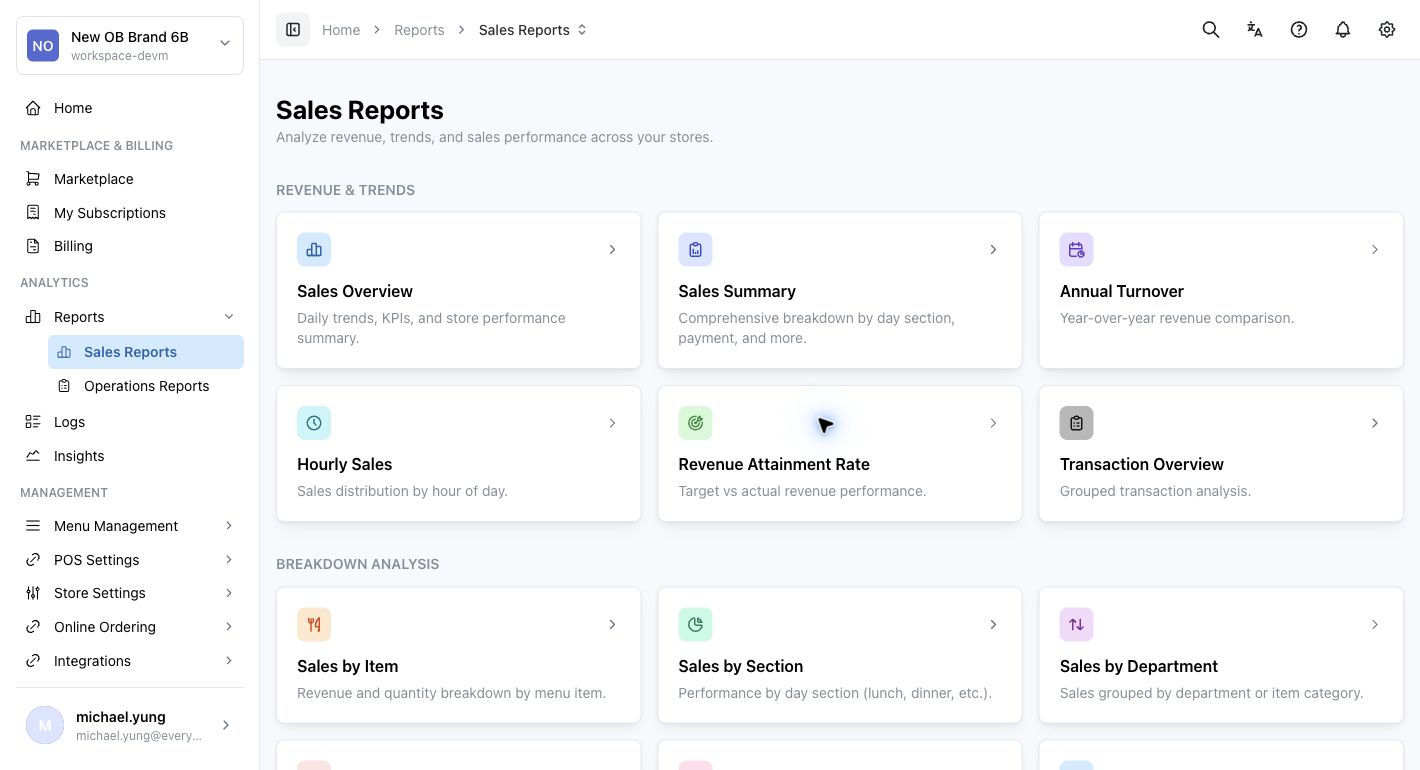This screenshot has height=770, width=1420.
Task: Click the Sales Overview bar chart icon
Action: click(x=314, y=250)
